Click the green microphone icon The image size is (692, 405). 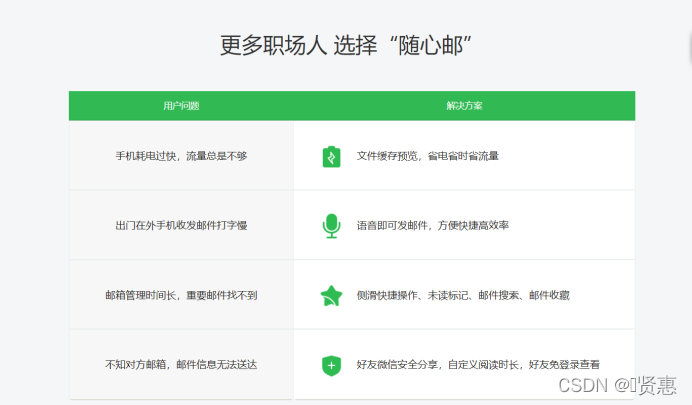click(331, 226)
